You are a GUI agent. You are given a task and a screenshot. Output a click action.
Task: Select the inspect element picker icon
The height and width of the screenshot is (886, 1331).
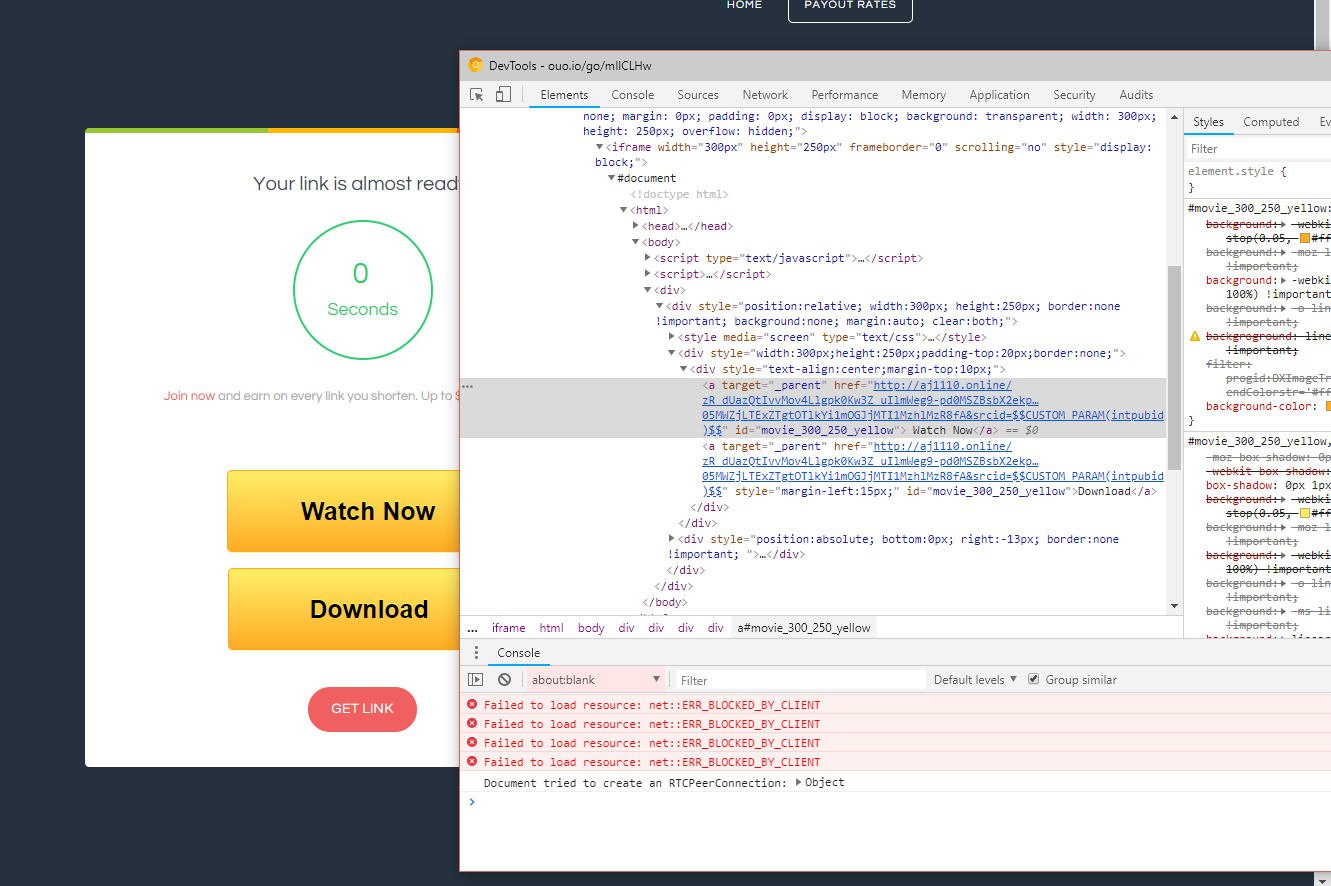tap(476, 93)
